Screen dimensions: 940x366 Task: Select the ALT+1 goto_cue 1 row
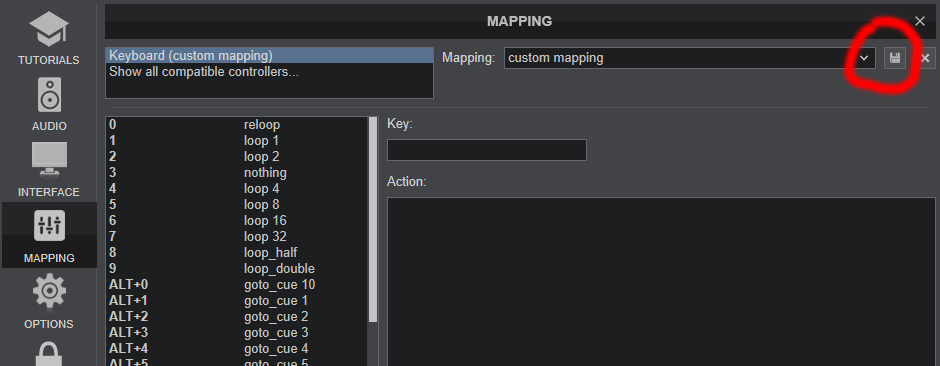click(237, 300)
